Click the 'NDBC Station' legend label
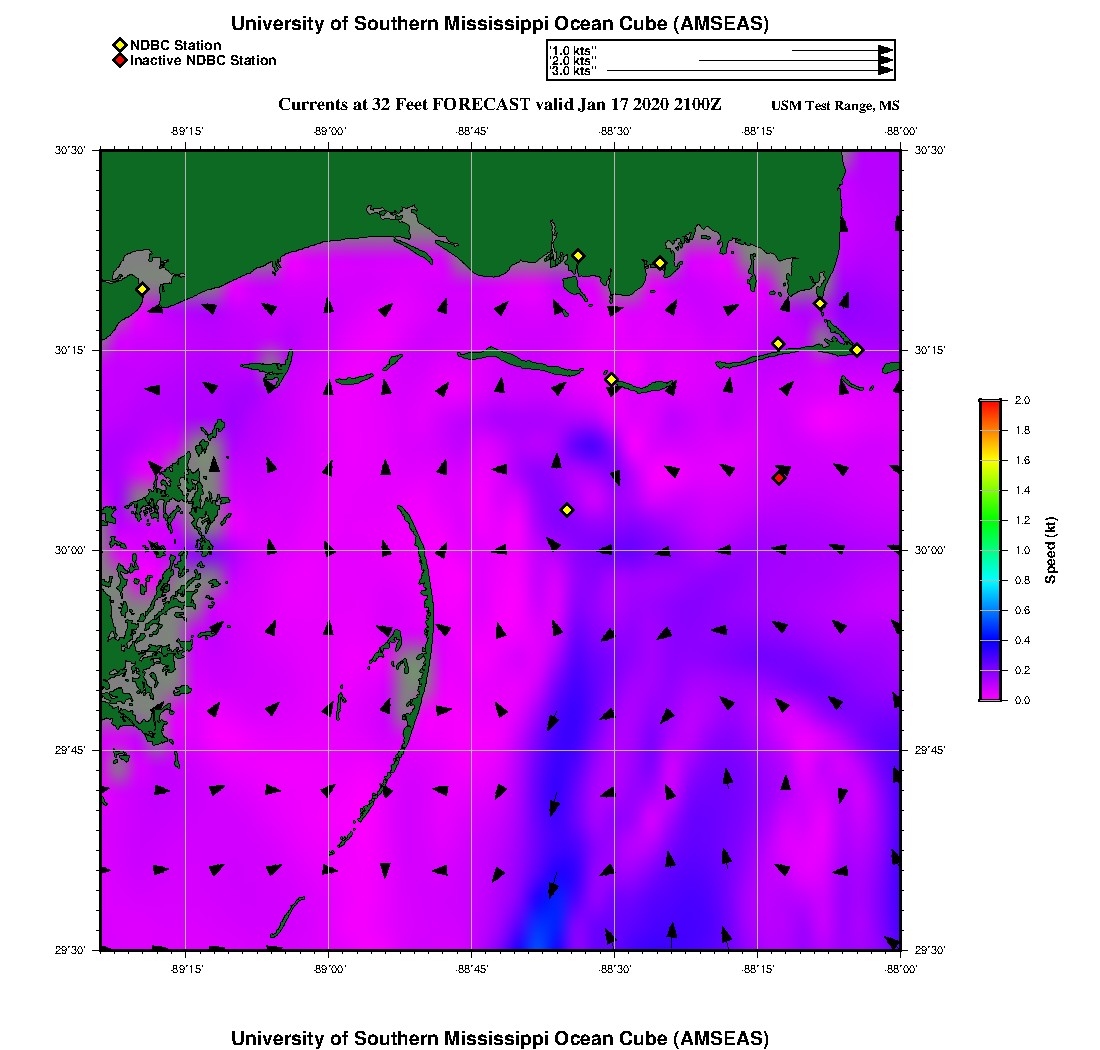 click(x=176, y=45)
